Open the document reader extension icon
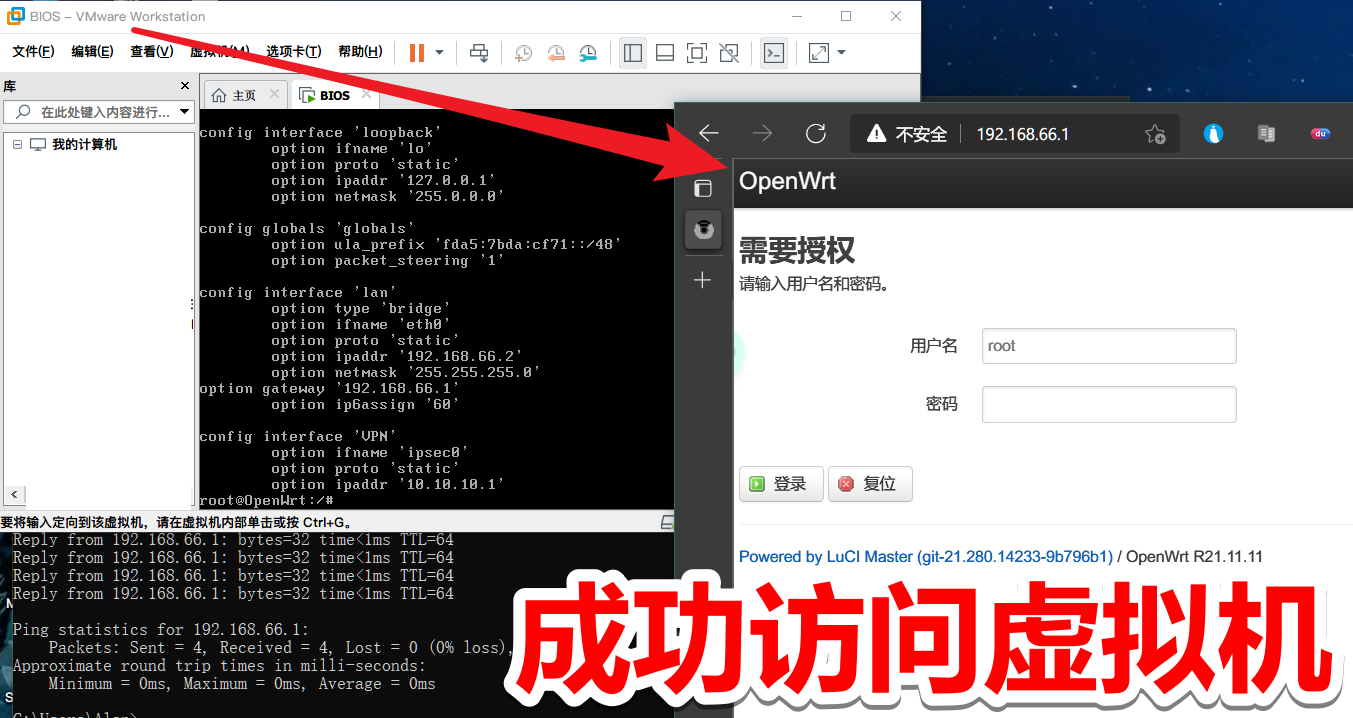 tap(1267, 134)
